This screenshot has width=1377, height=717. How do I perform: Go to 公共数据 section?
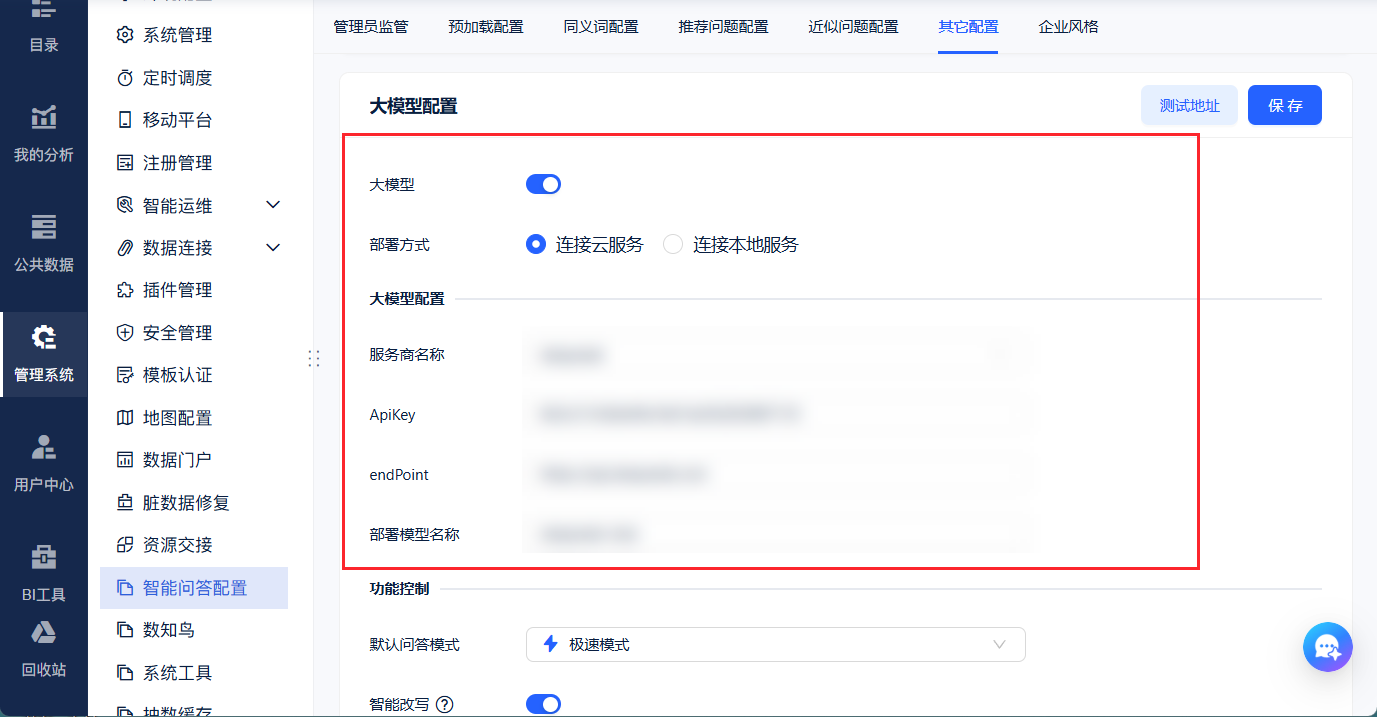point(44,245)
